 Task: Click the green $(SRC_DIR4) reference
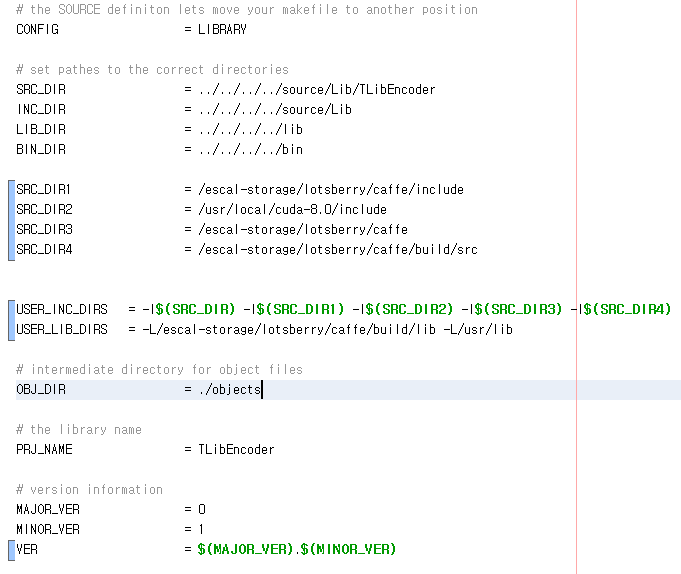pyautogui.click(x=627, y=309)
